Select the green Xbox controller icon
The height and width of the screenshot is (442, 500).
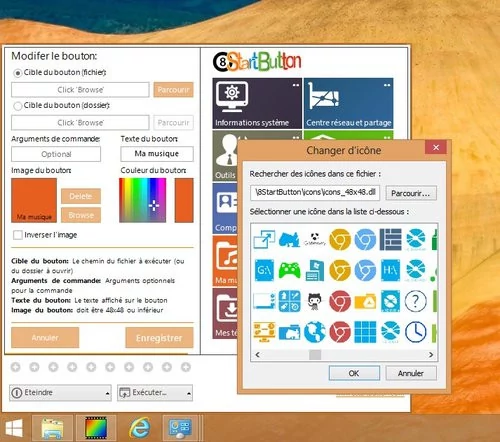(x=289, y=270)
